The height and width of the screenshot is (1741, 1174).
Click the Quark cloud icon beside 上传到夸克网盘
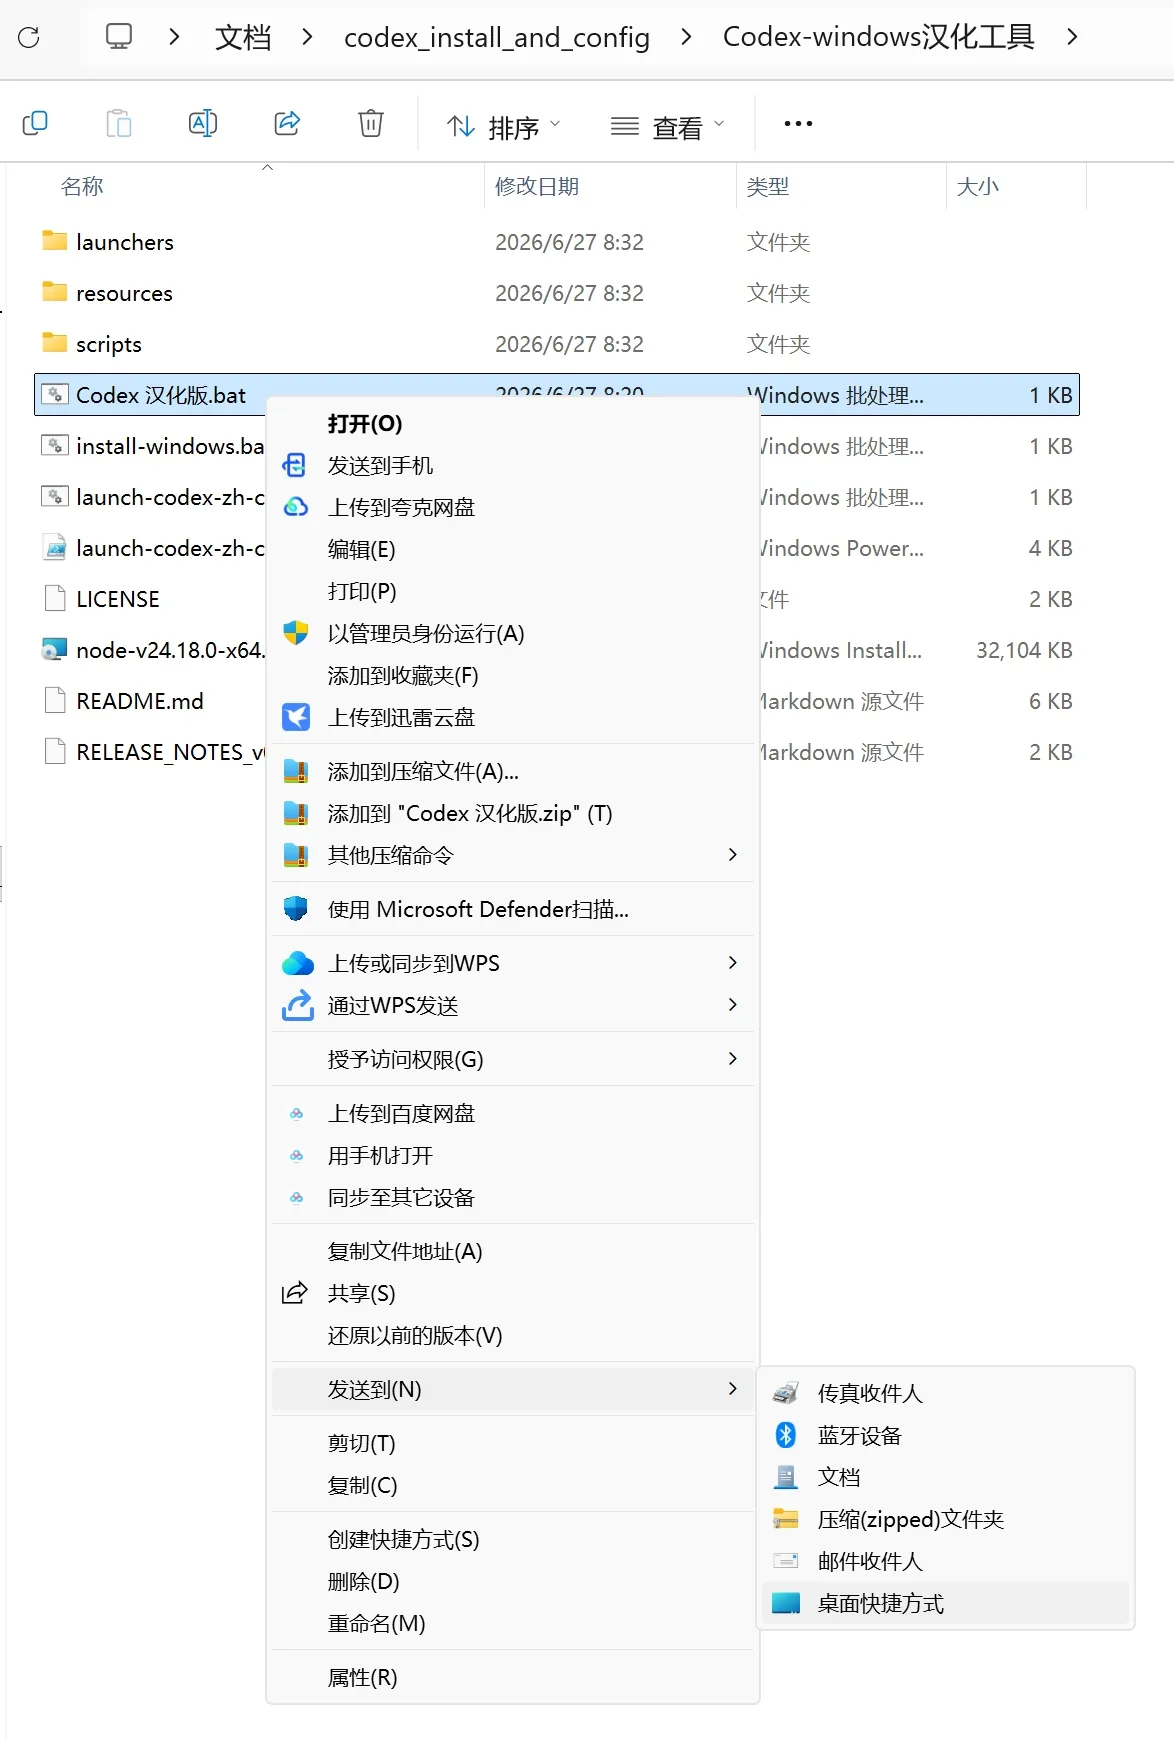tap(296, 507)
